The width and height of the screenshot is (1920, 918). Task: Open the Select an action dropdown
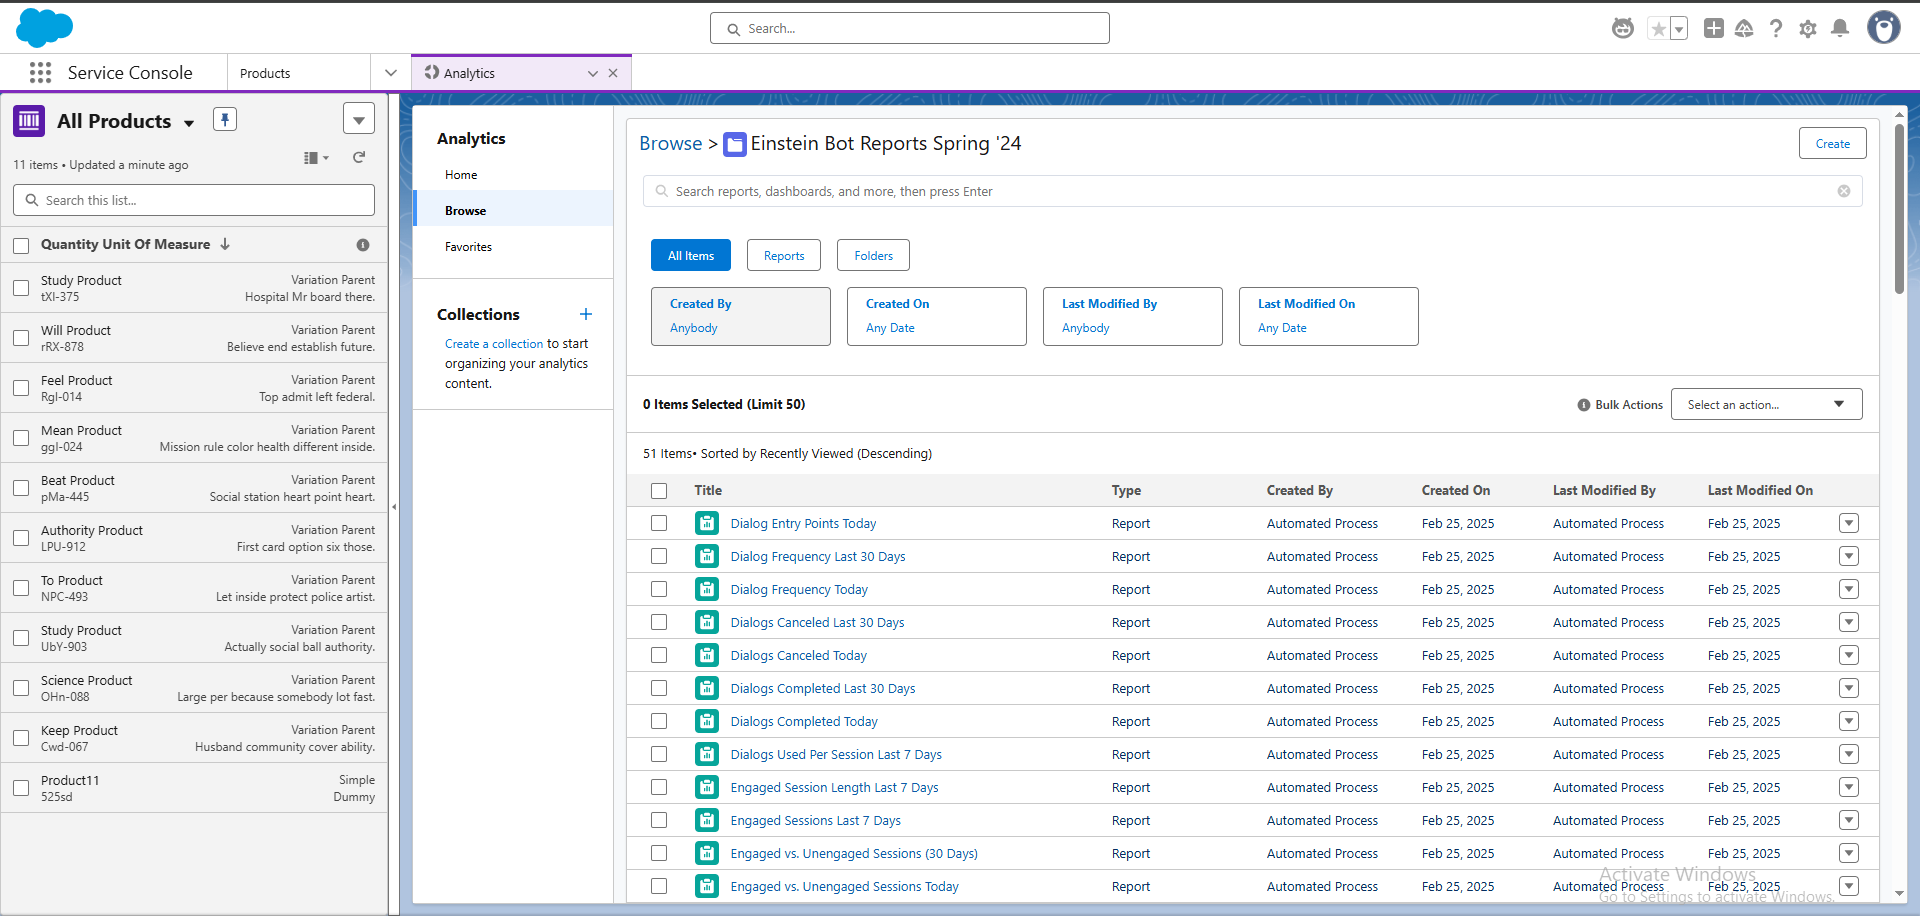pyautogui.click(x=1766, y=404)
